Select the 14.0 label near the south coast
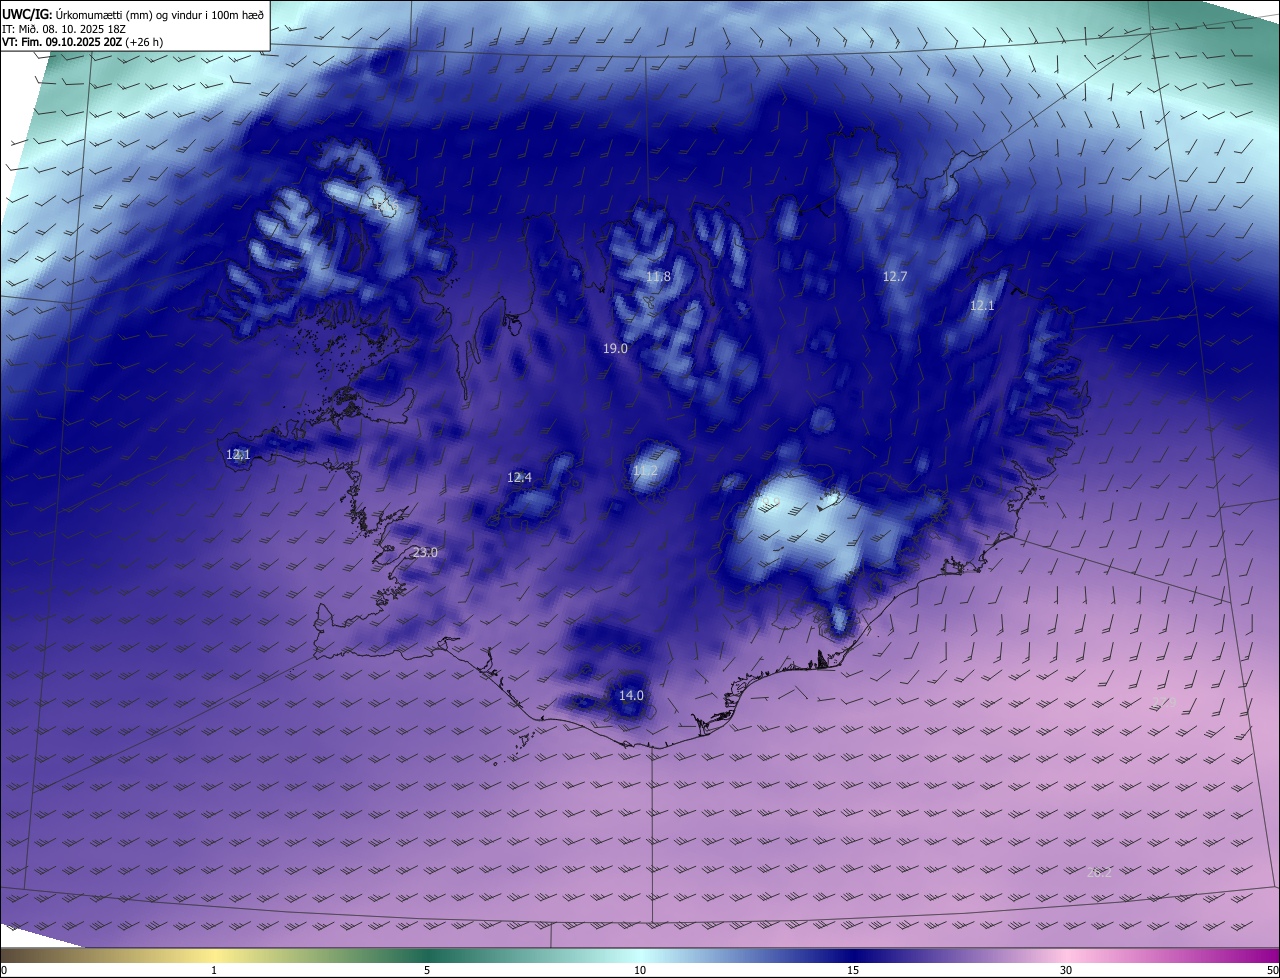The width and height of the screenshot is (1280, 978). (631, 696)
